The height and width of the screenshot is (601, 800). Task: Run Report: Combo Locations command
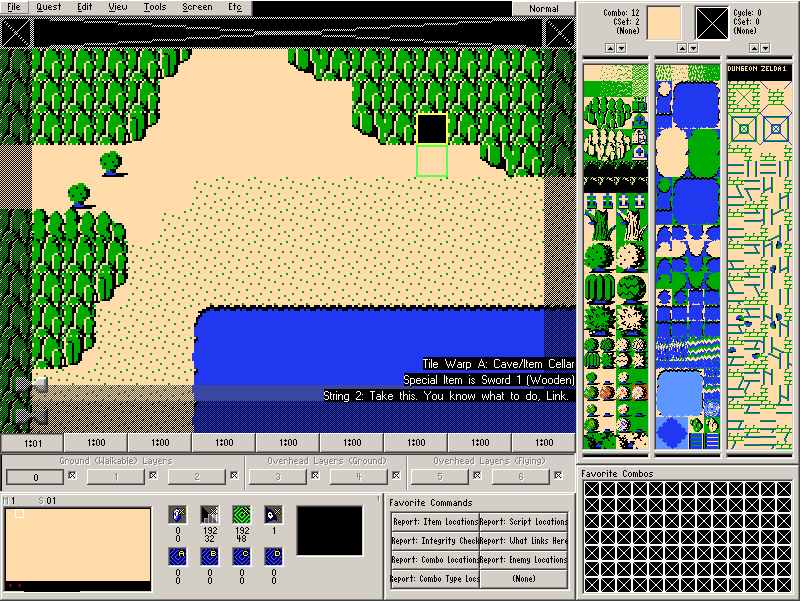coord(435,560)
